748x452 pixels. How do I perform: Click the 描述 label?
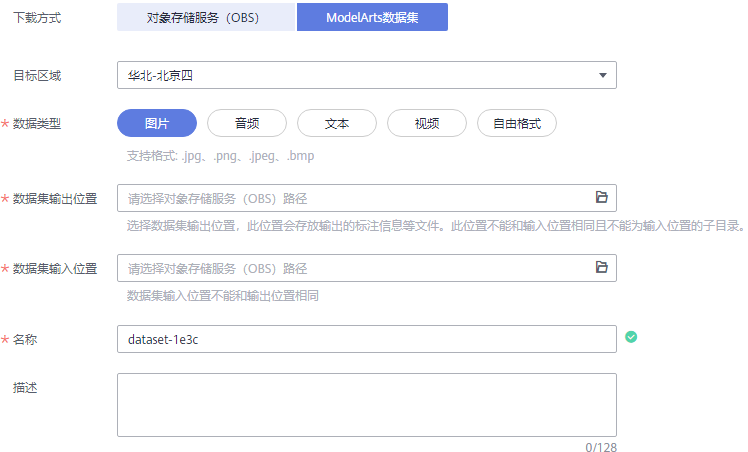(25, 388)
